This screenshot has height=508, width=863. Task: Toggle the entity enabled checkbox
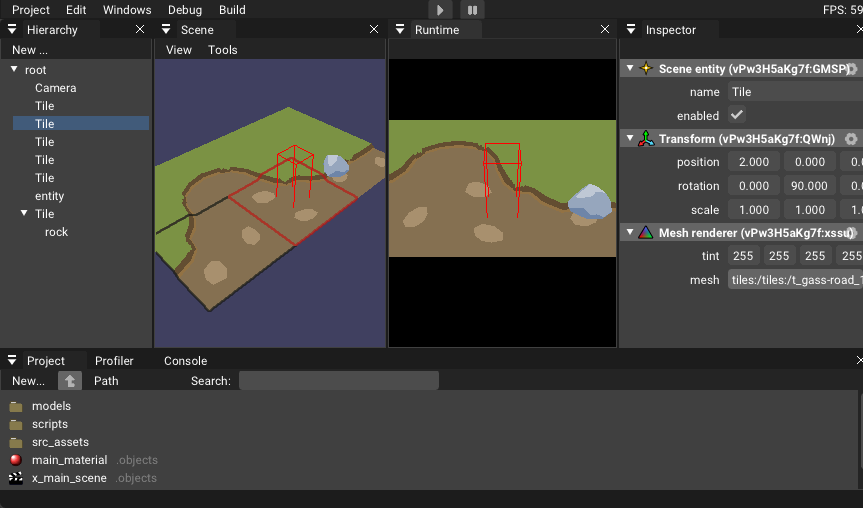pos(737,115)
